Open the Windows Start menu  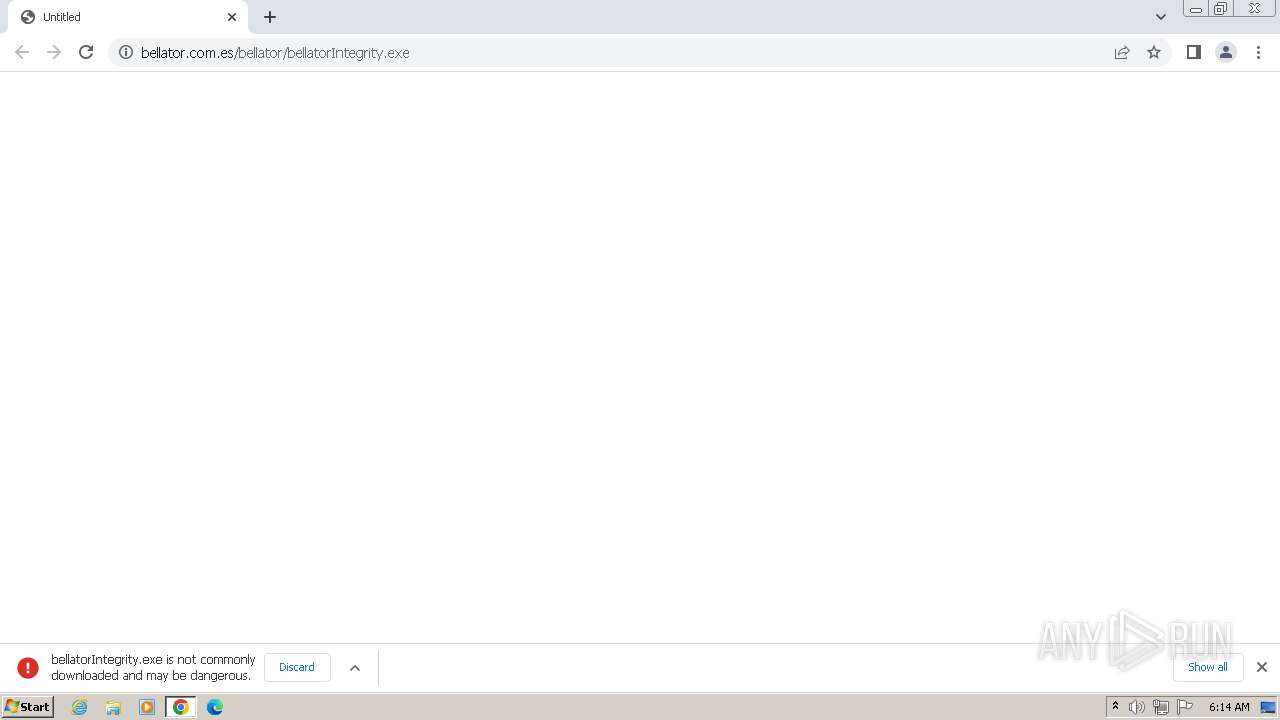coord(28,707)
